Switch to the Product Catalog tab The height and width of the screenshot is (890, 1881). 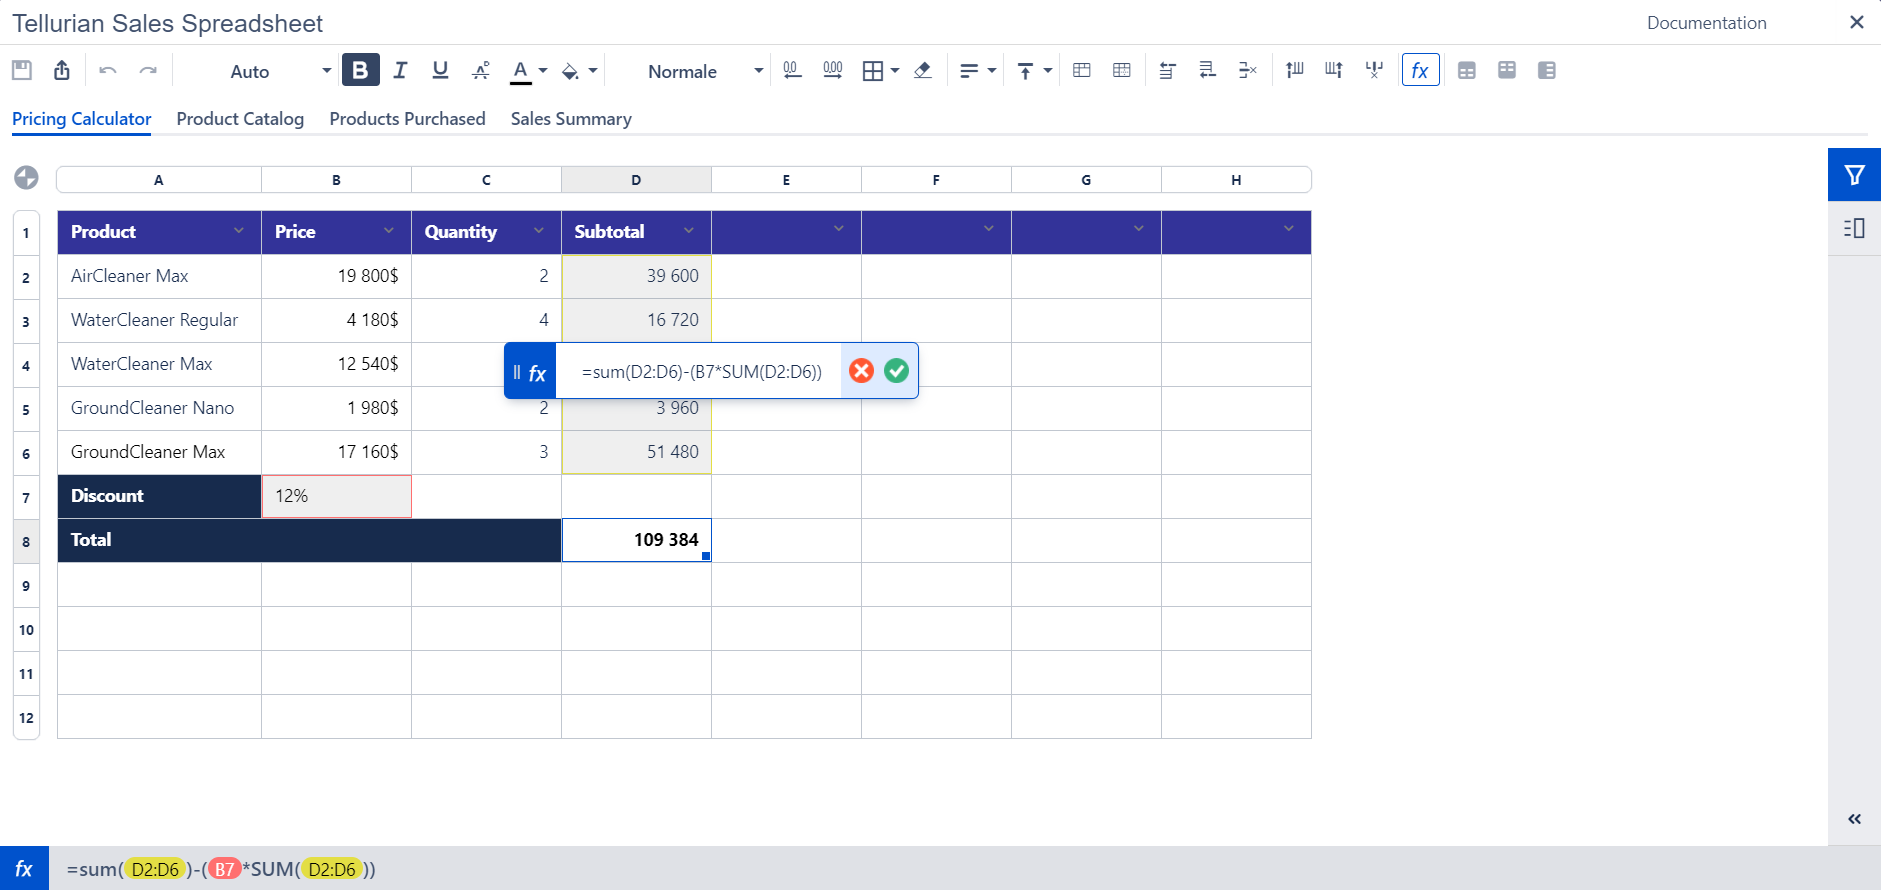point(240,119)
